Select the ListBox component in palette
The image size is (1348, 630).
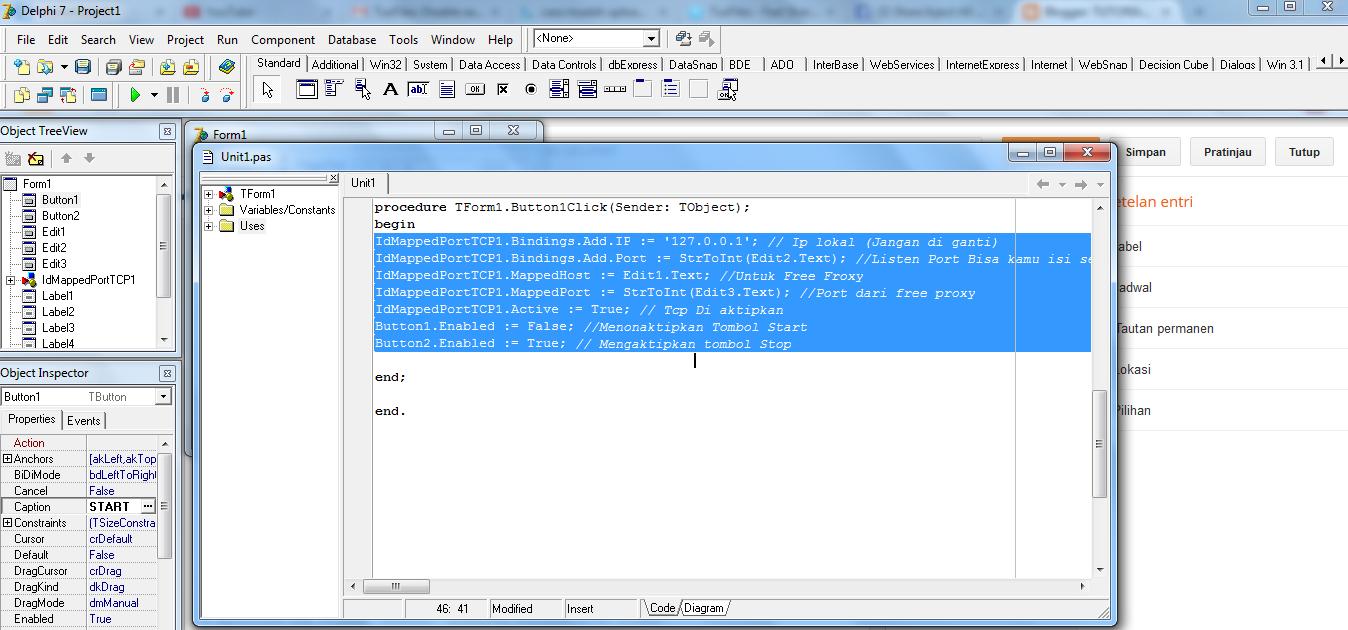pos(559,89)
